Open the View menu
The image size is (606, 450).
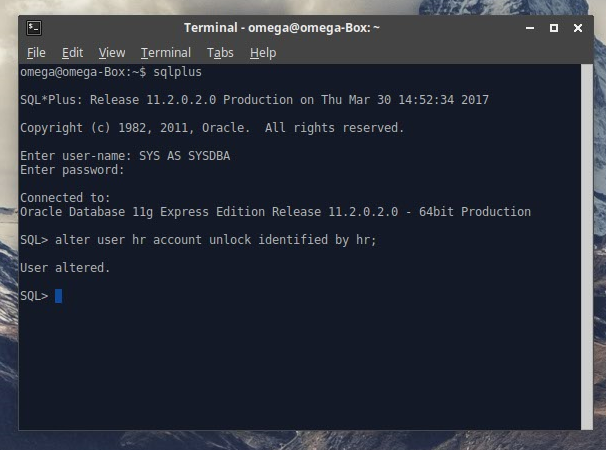point(112,52)
